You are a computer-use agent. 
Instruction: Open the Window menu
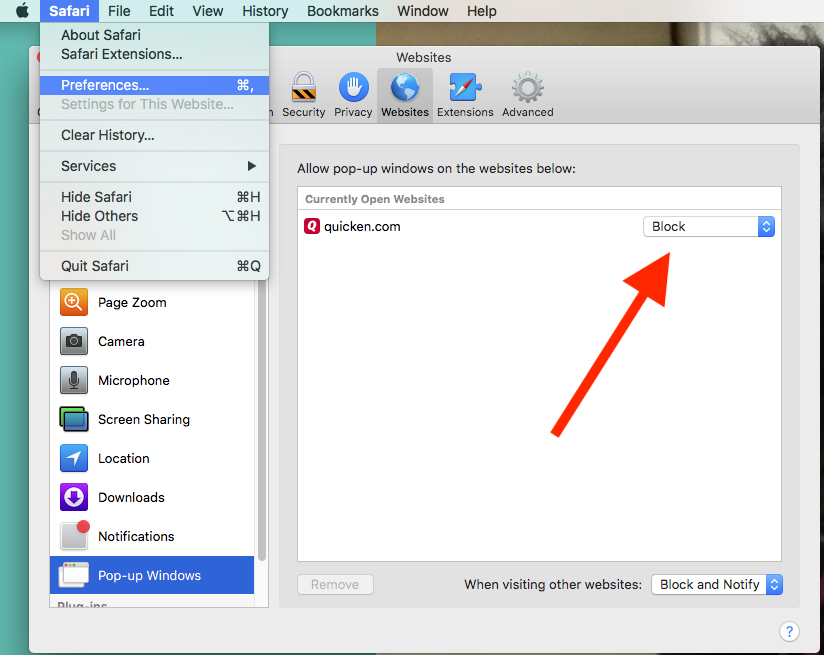pos(423,11)
